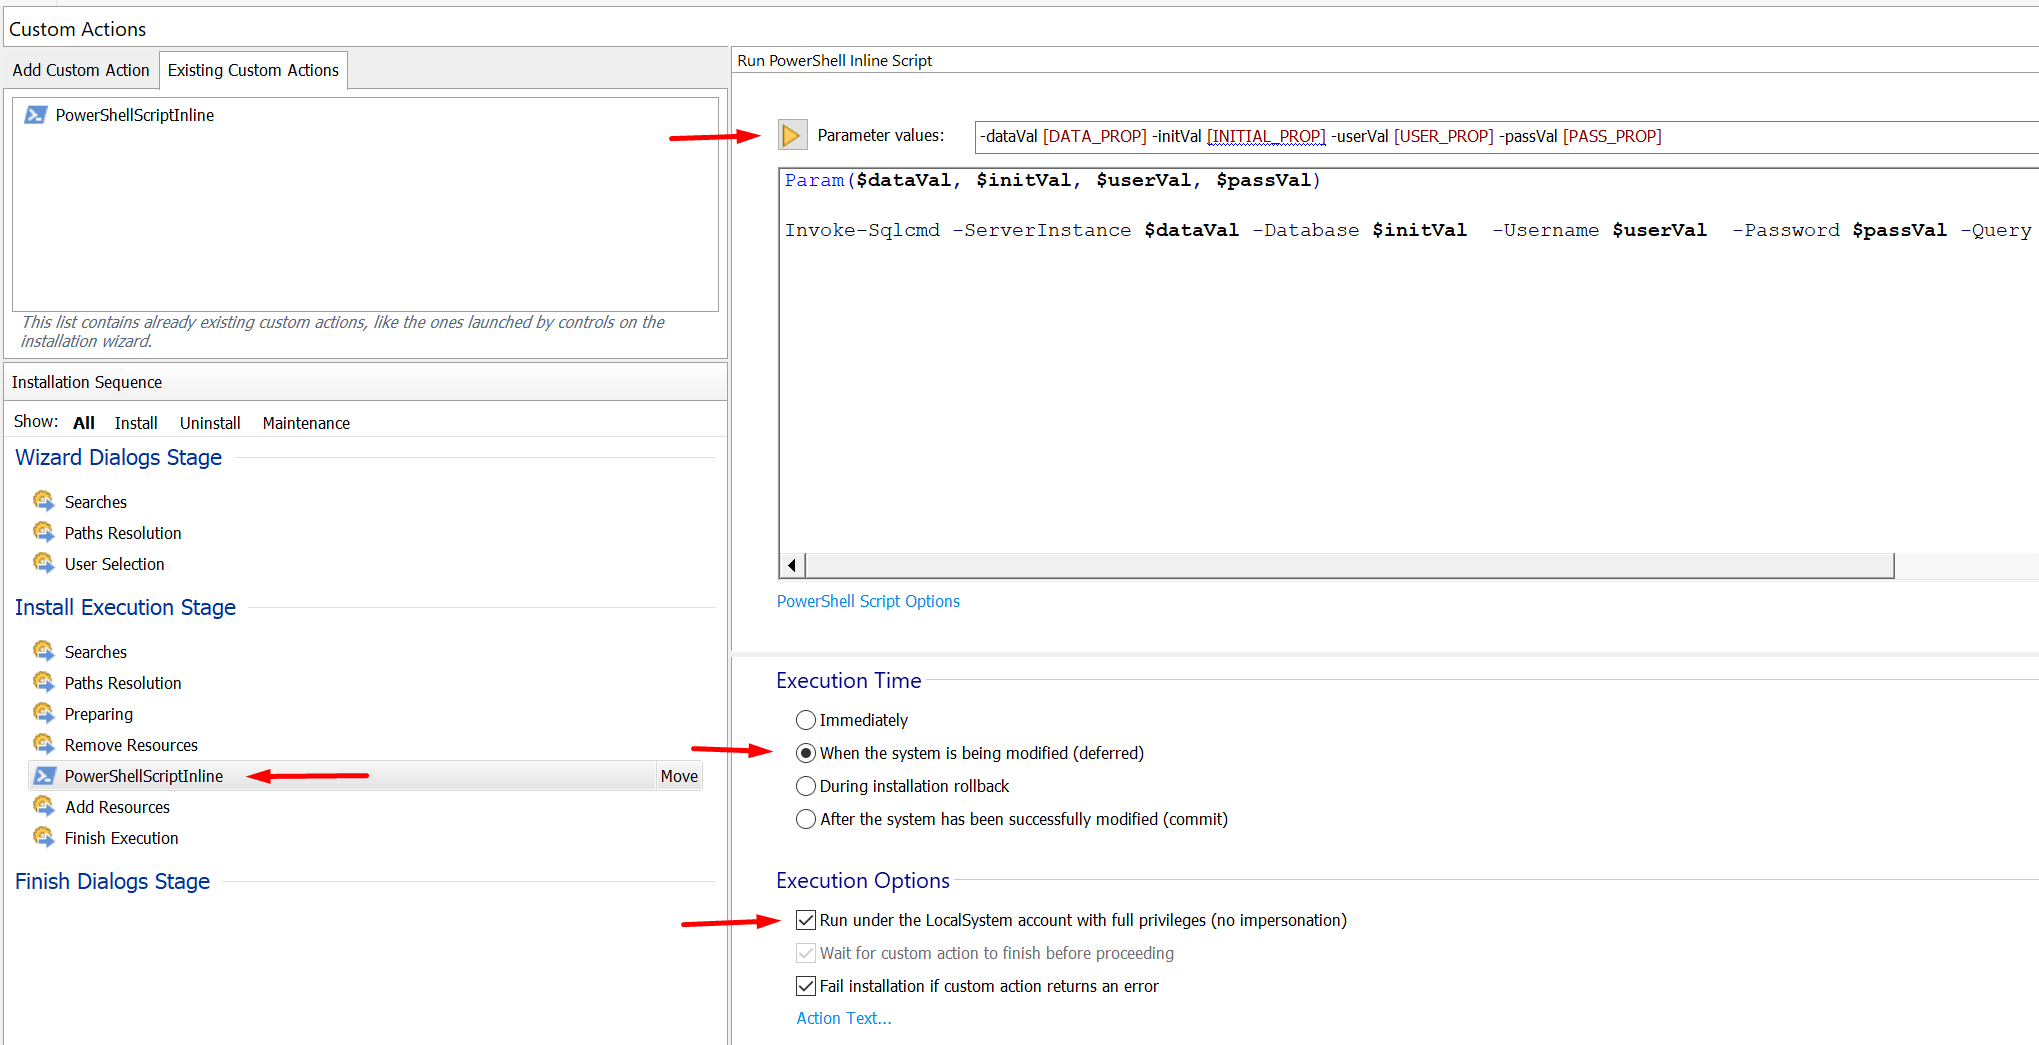Screen dimensions: 2039x1045
Task: Click the Searches icon under Wizard Dialogs Stage
Action: click(x=43, y=501)
